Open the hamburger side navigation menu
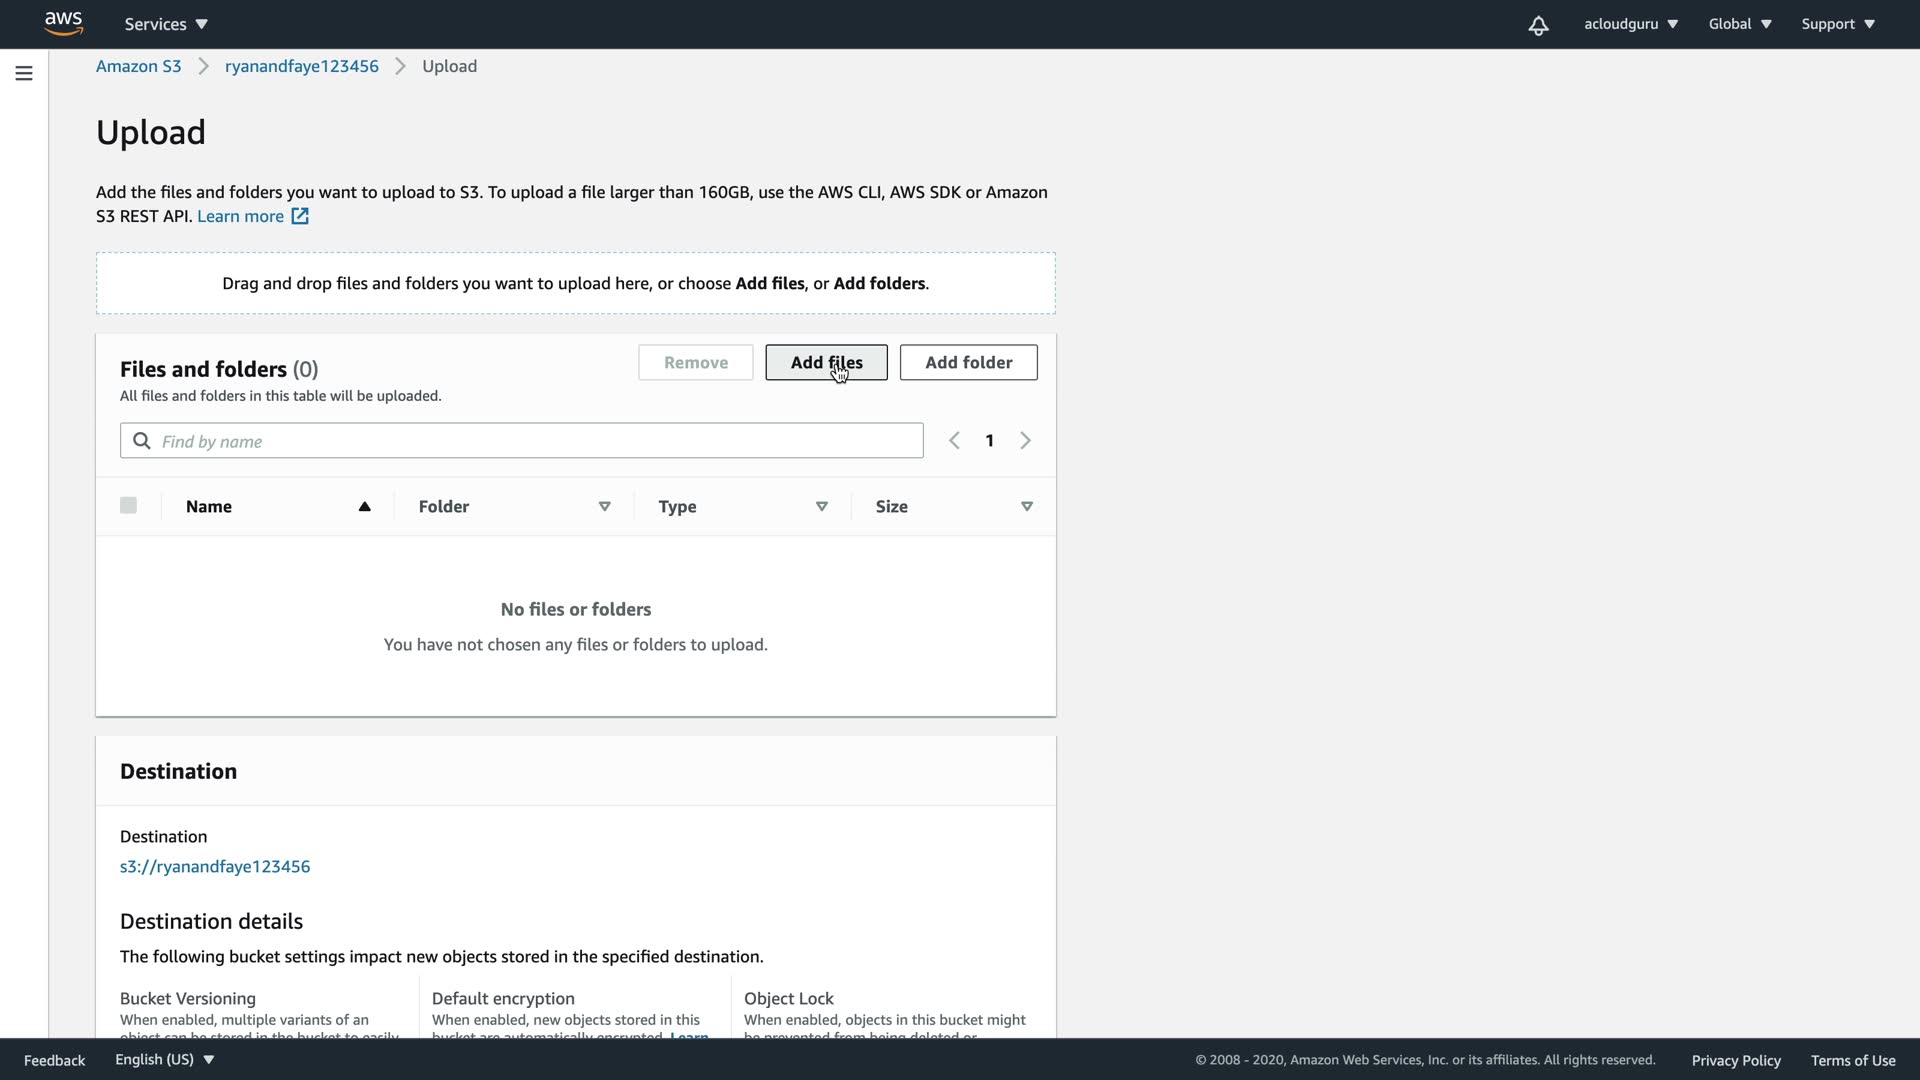The image size is (1920, 1080). click(24, 73)
